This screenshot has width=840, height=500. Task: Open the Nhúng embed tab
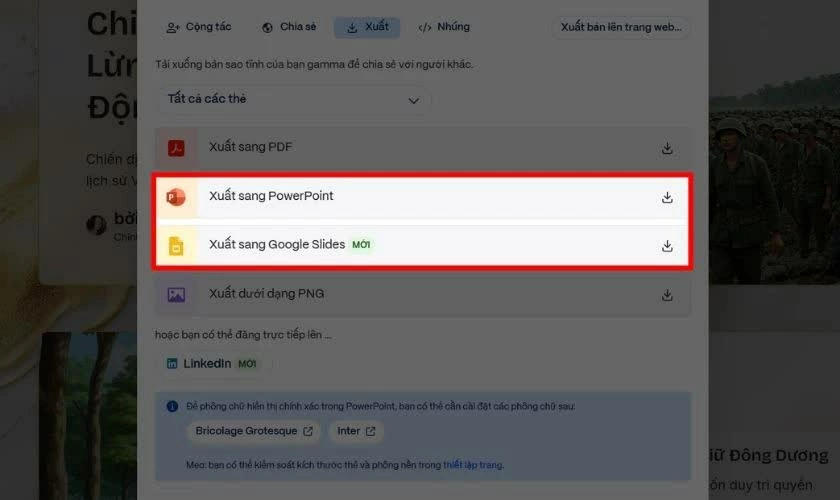point(444,27)
